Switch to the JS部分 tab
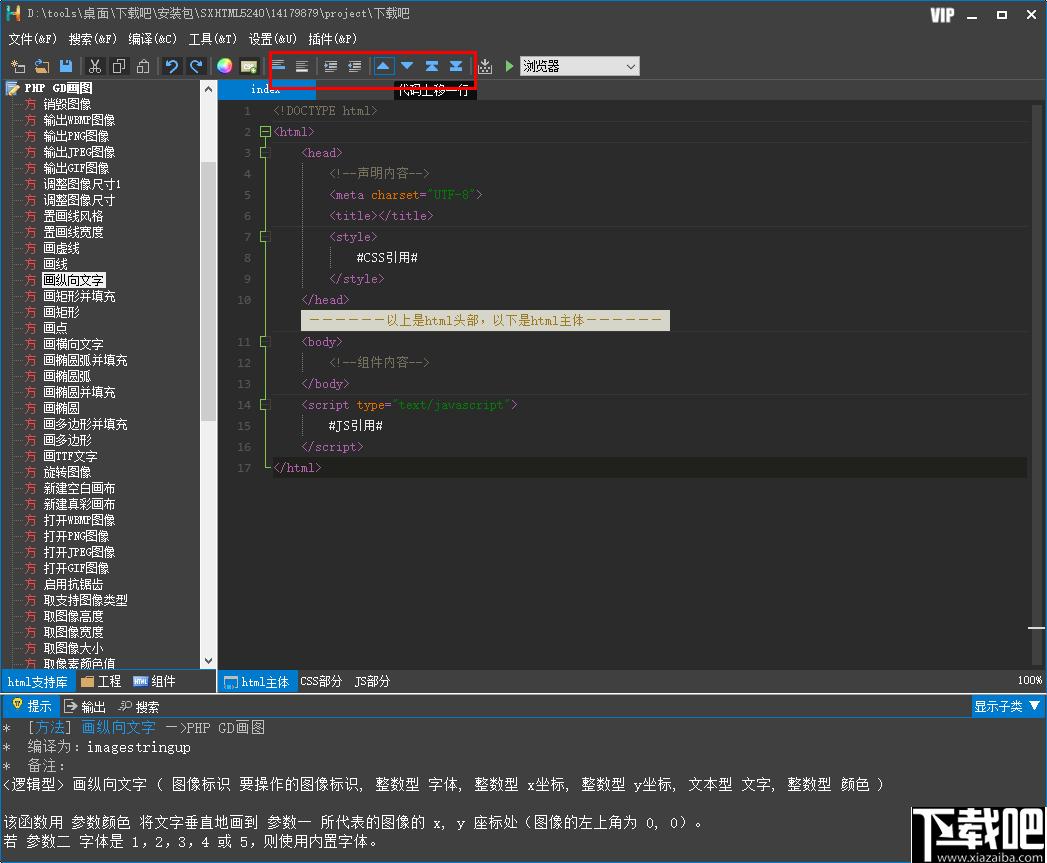Viewport: 1047px width, 863px height. (x=373, y=681)
